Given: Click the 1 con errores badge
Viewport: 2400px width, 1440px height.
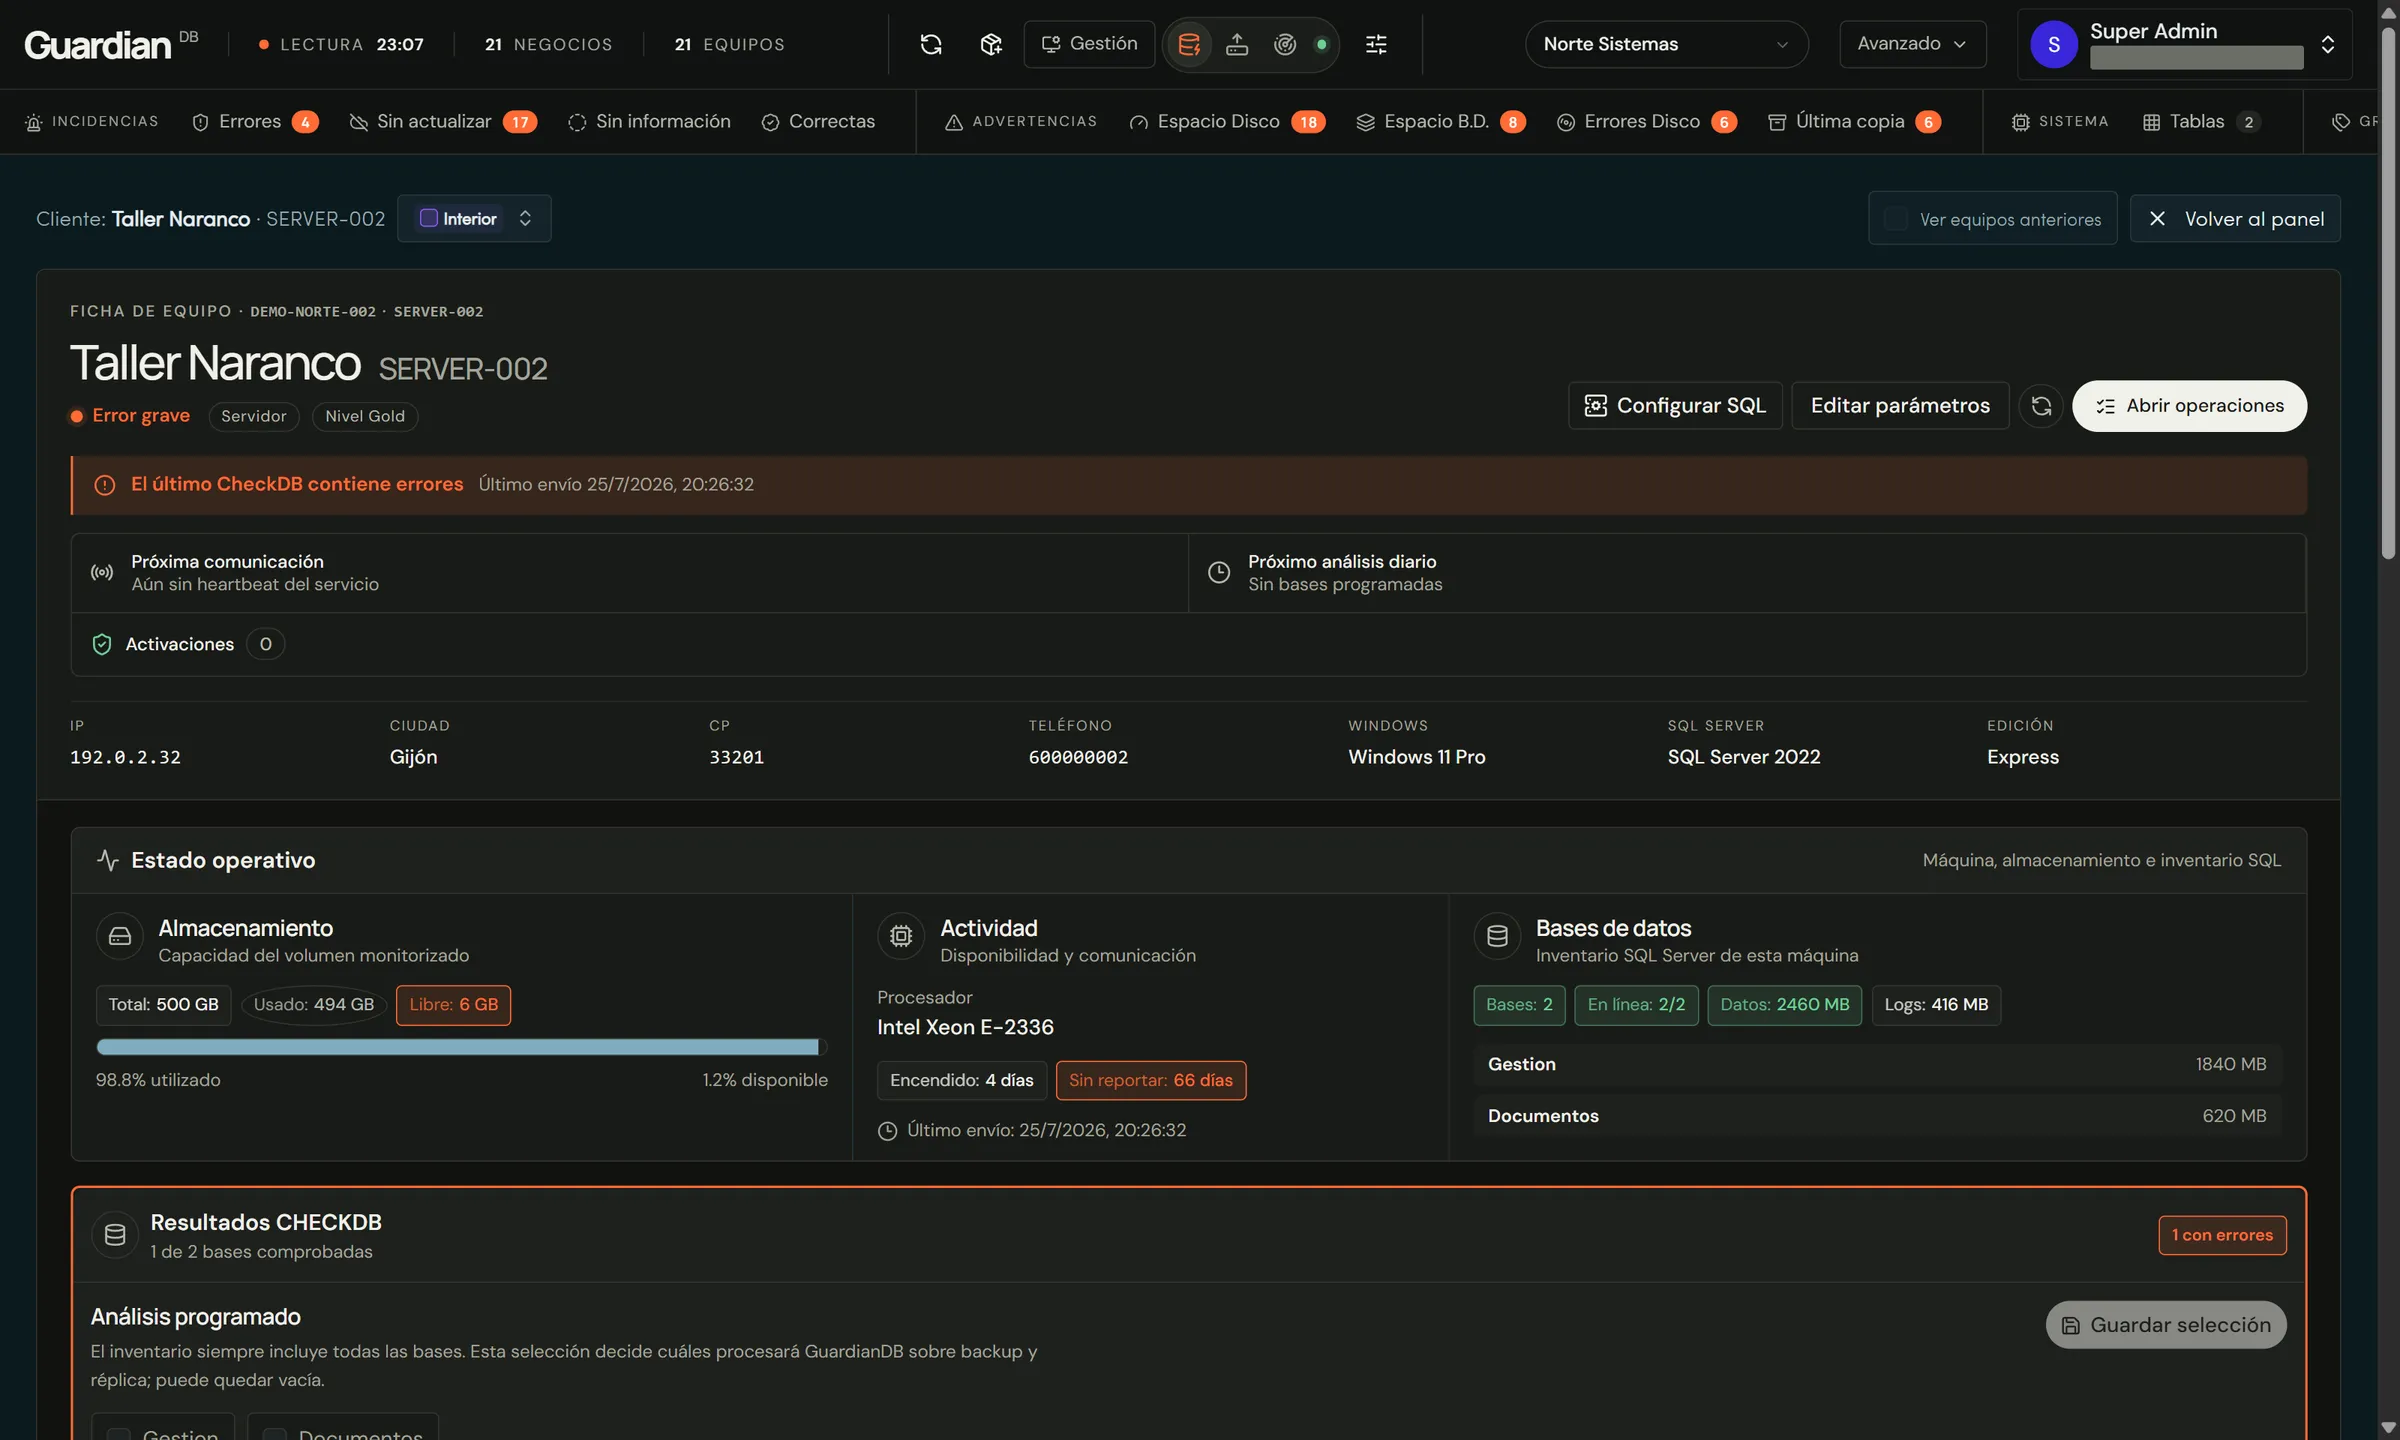Looking at the screenshot, I should tap(2222, 1236).
